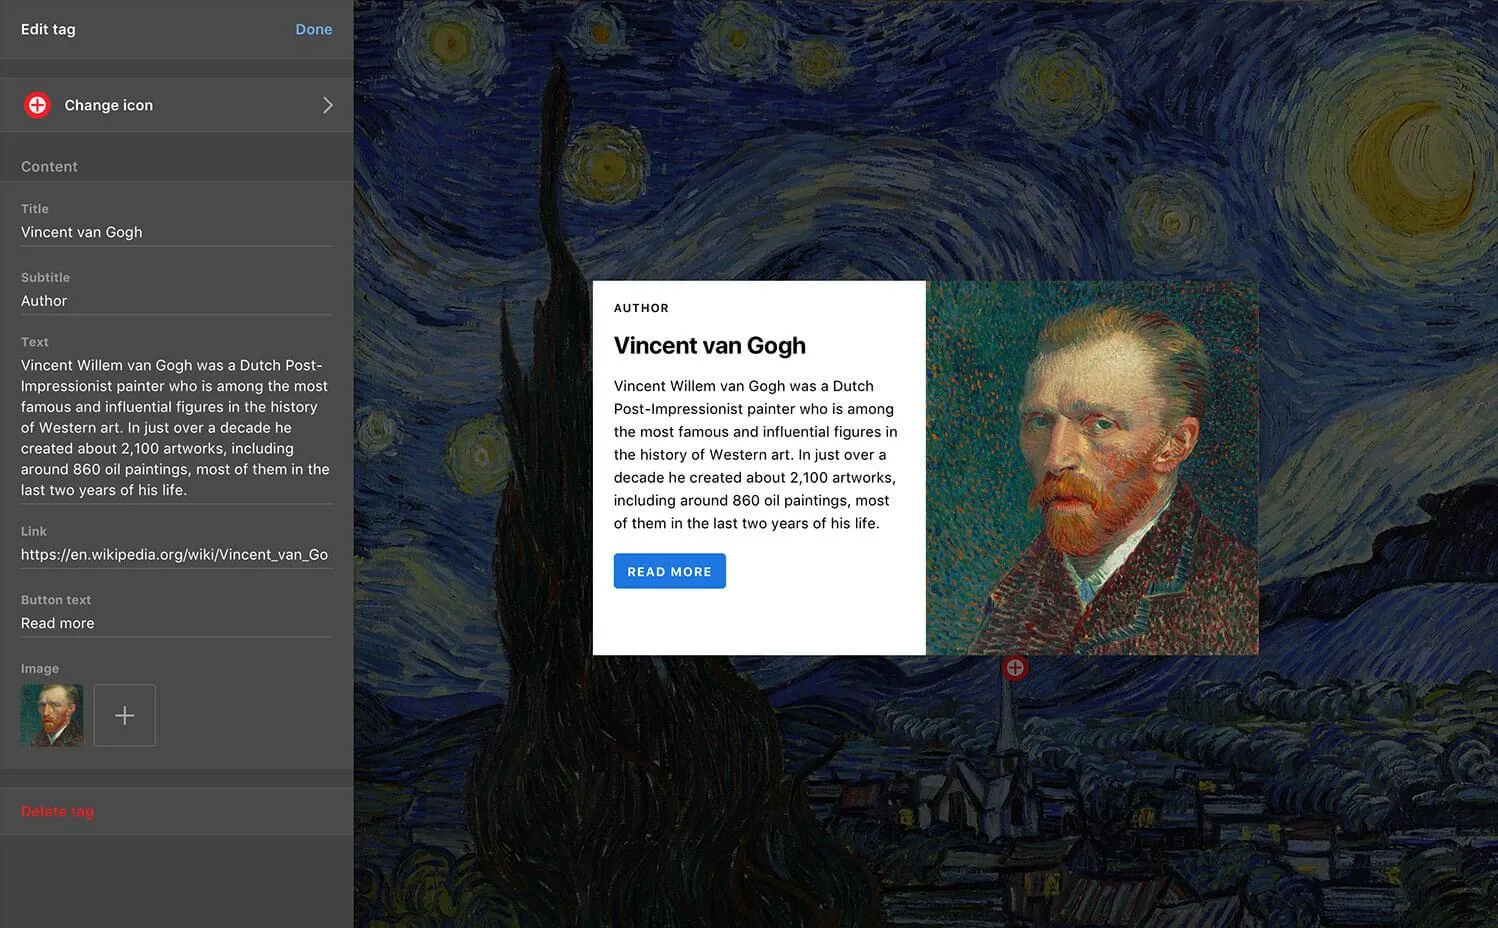Click the red plus icon beside Change icon
Viewport: 1498px width, 928px height.
(x=37, y=105)
